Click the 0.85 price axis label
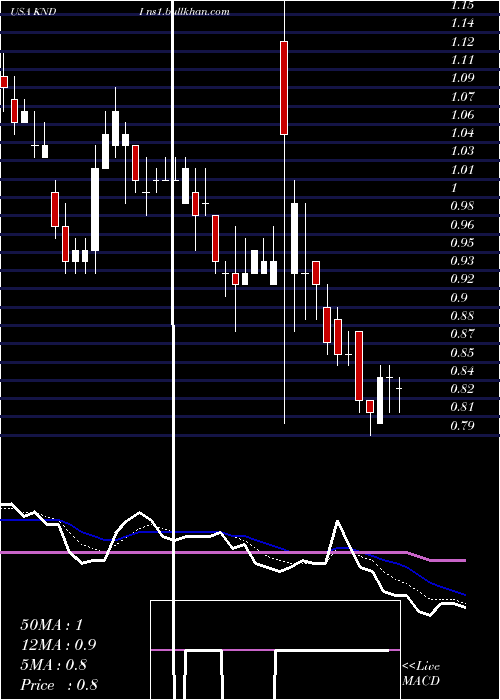 click(x=462, y=352)
